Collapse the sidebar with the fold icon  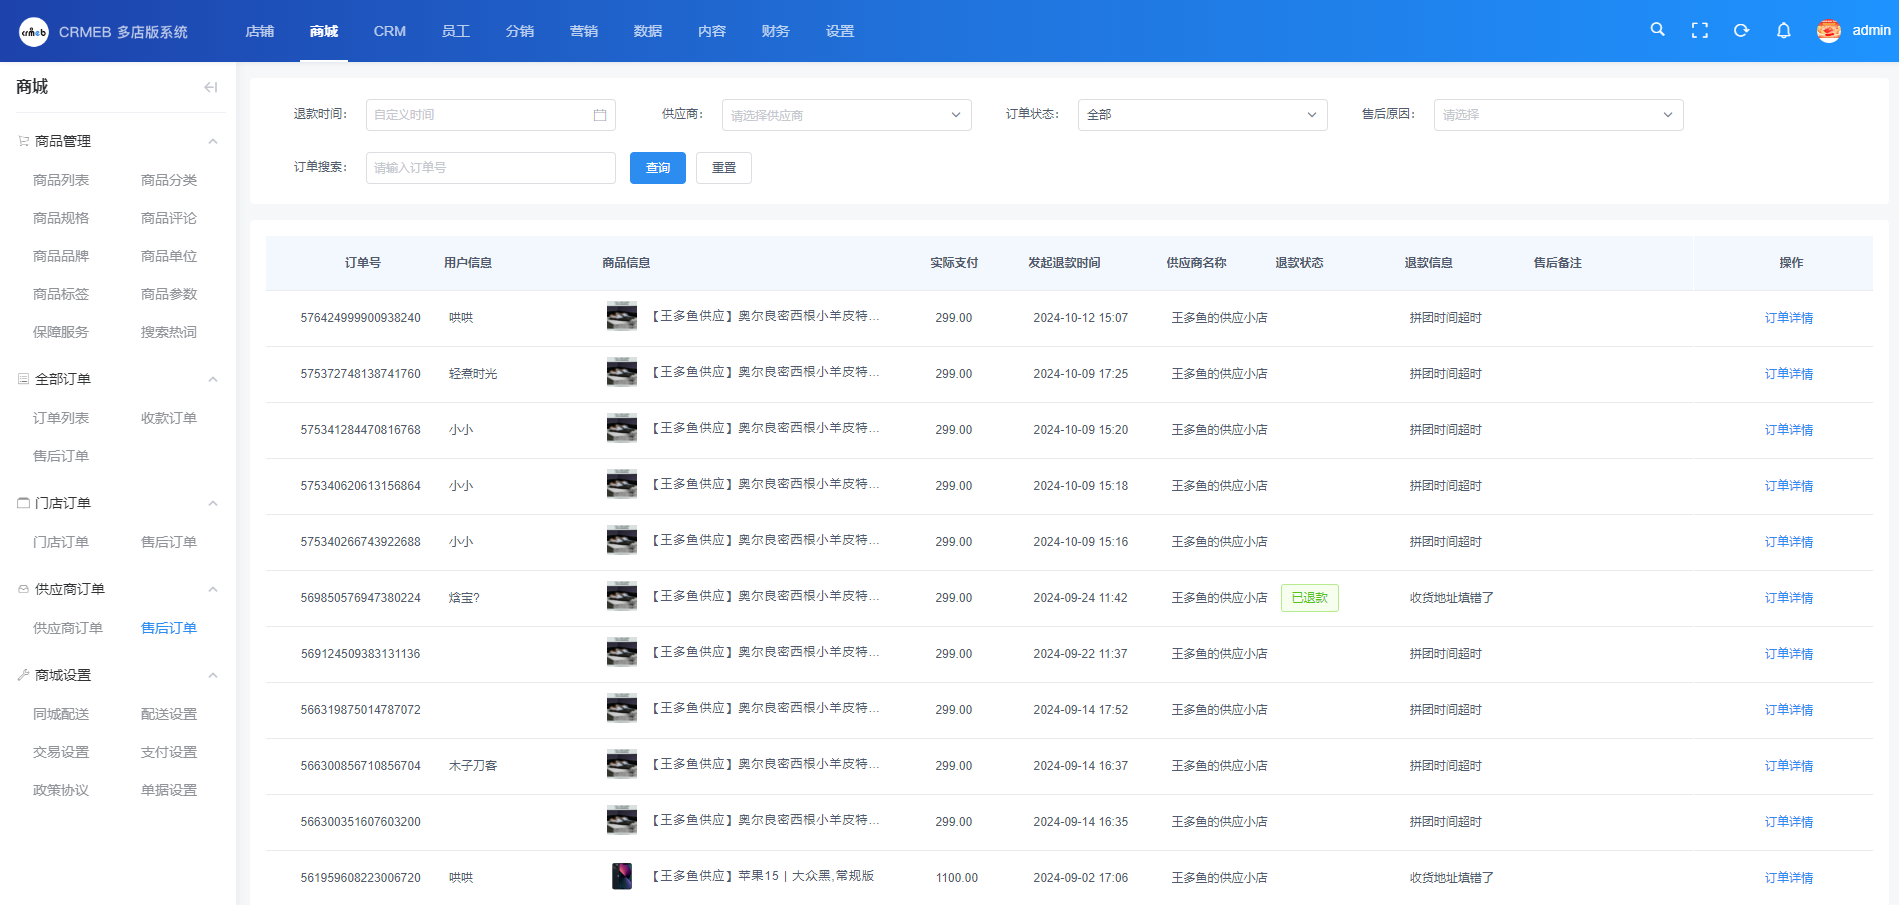pyautogui.click(x=210, y=87)
